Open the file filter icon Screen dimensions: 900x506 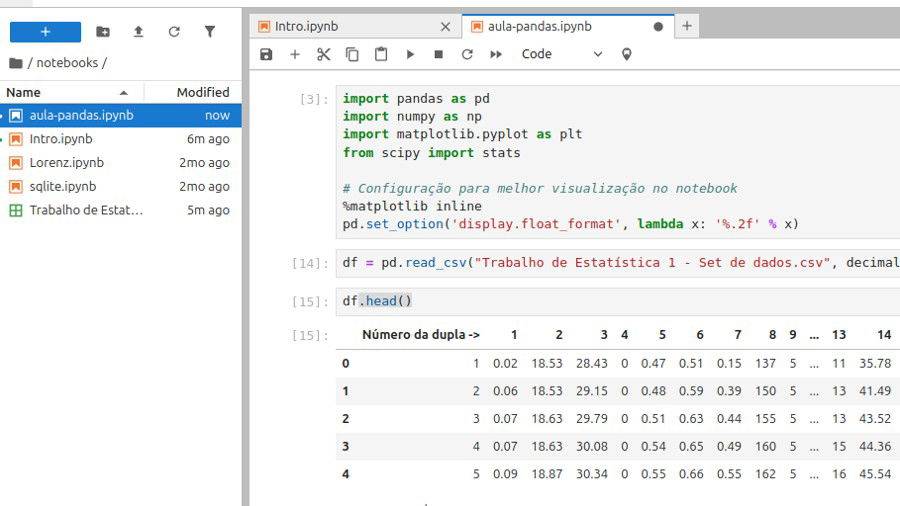tap(210, 32)
